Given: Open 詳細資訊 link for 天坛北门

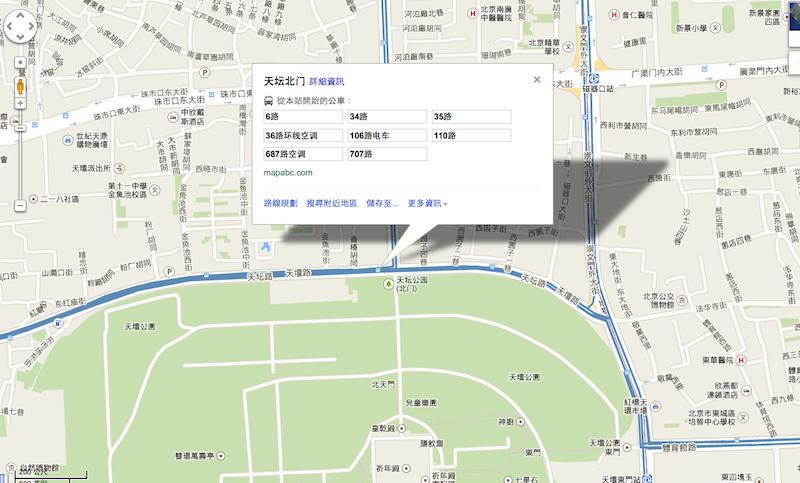Looking at the screenshot, I should click(327, 82).
